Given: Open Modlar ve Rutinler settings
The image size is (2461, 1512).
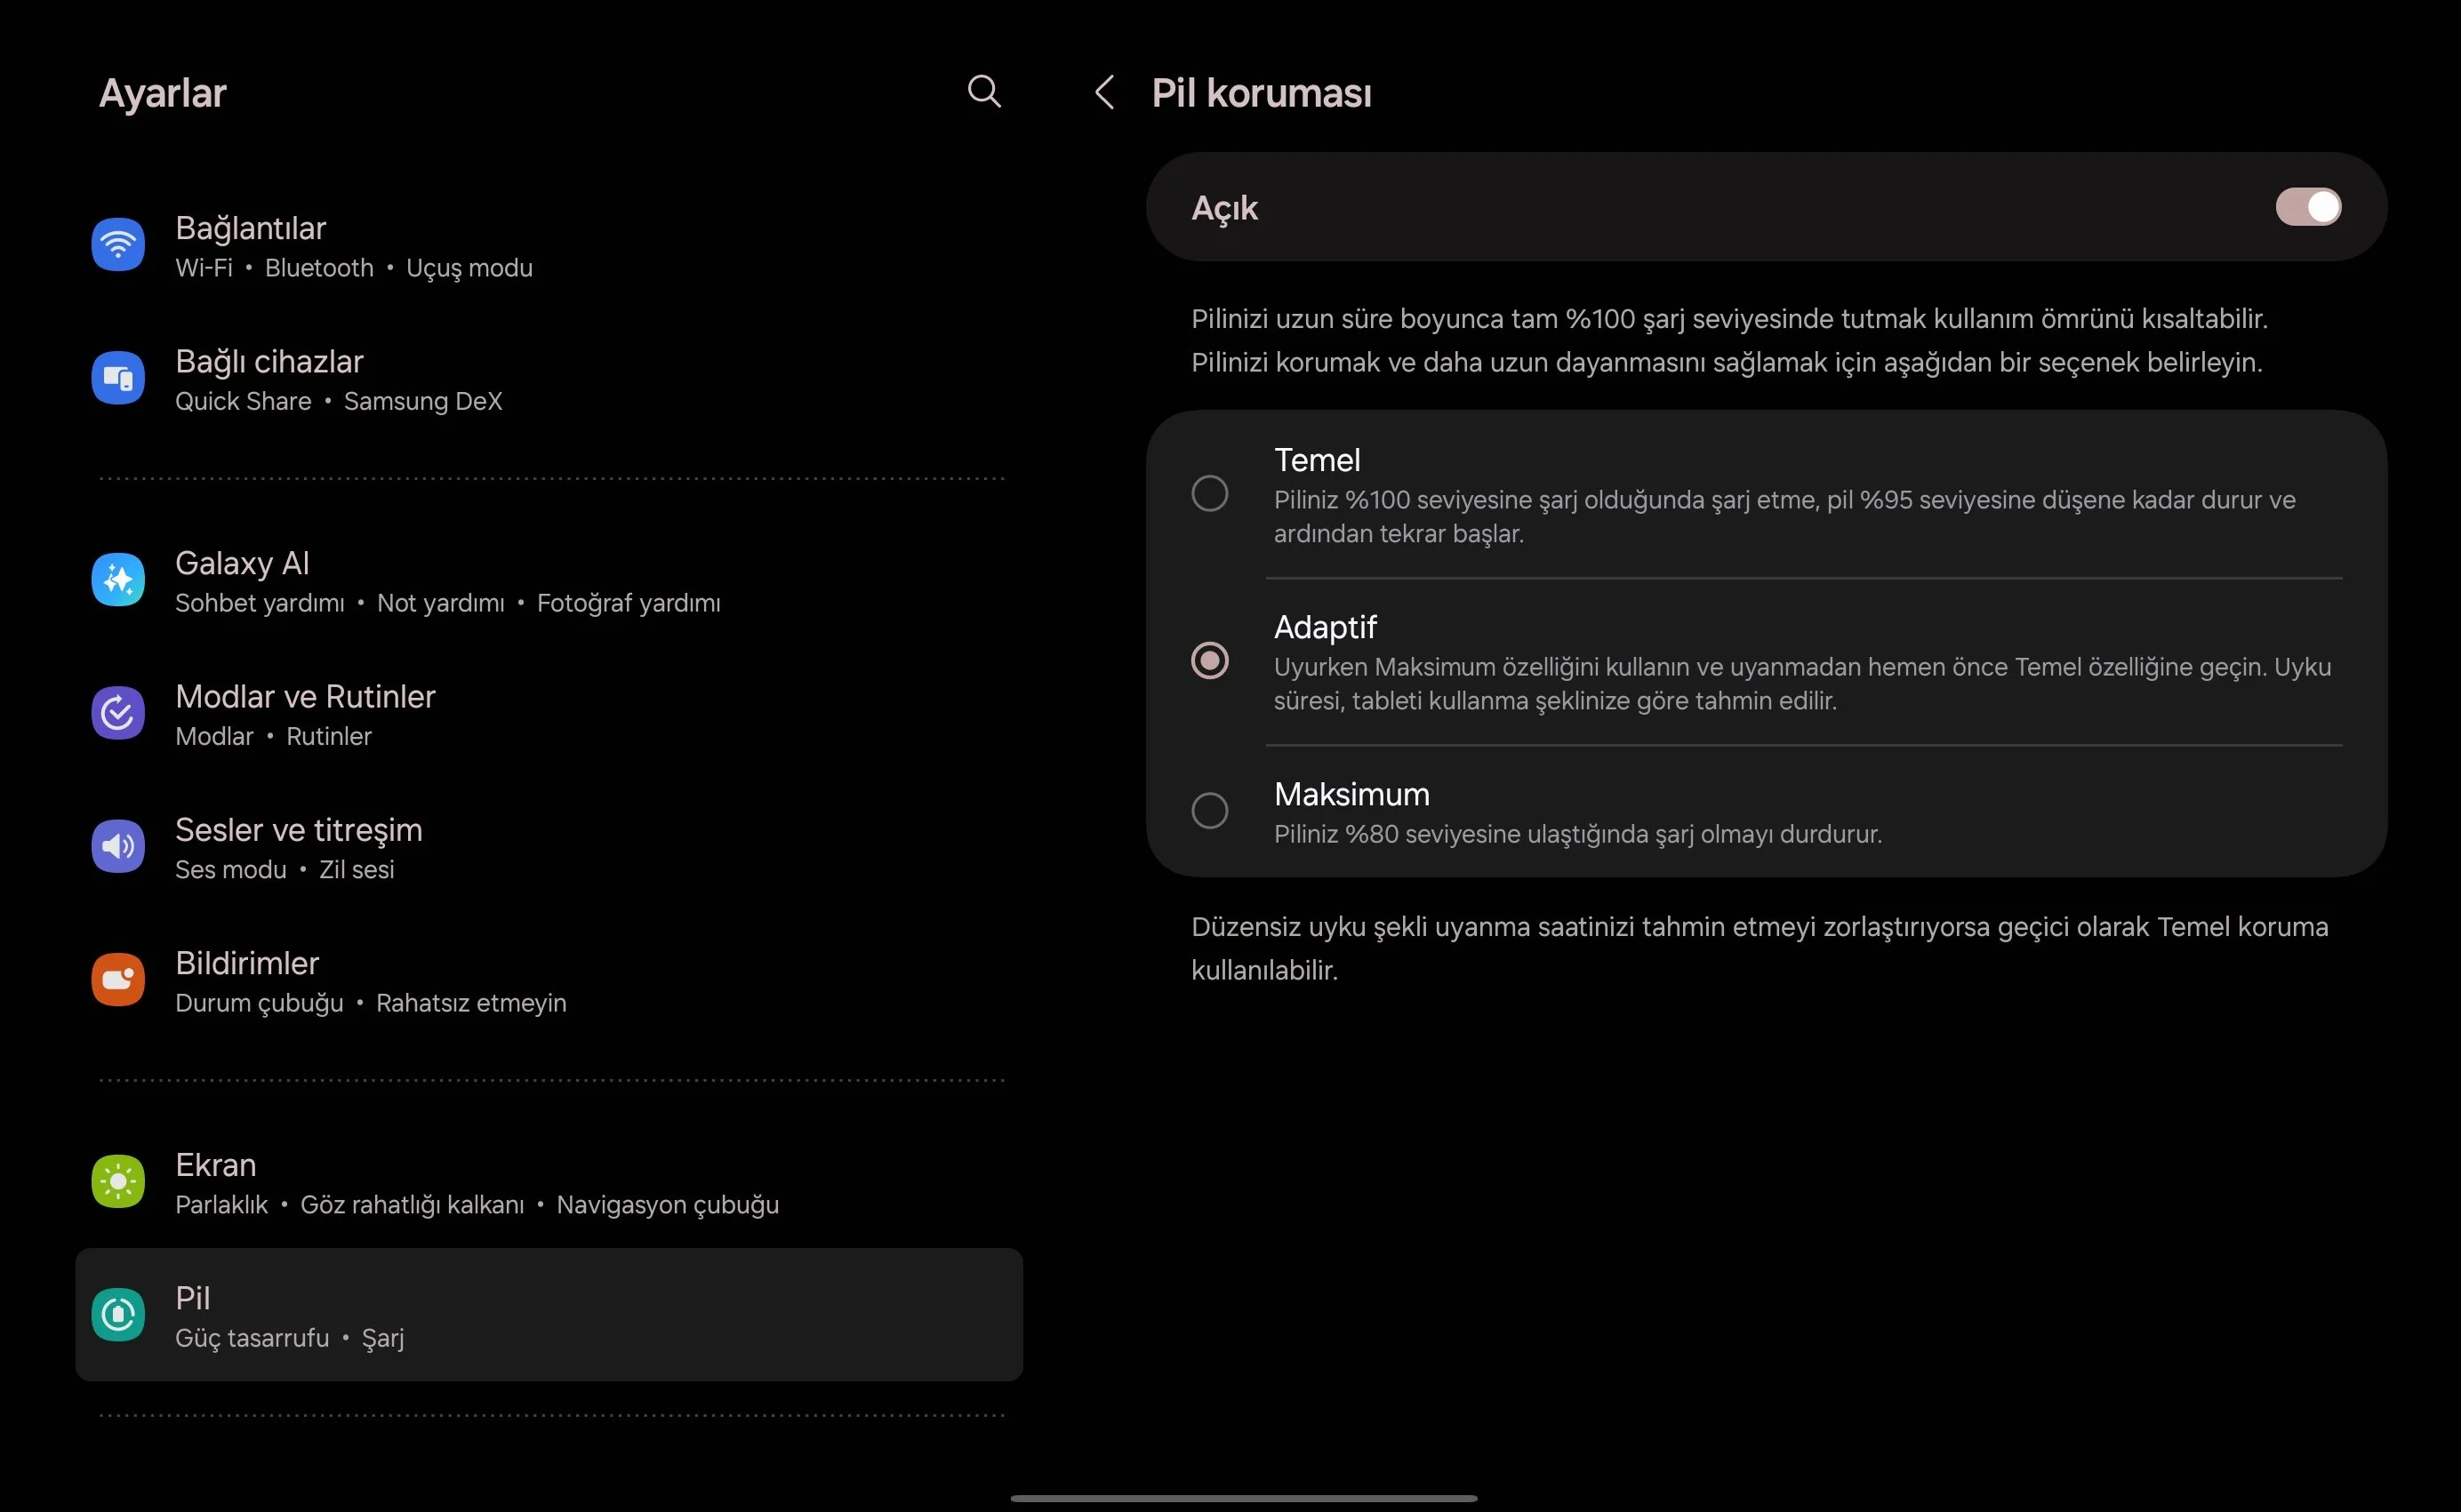Looking at the screenshot, I should (549, 713).
